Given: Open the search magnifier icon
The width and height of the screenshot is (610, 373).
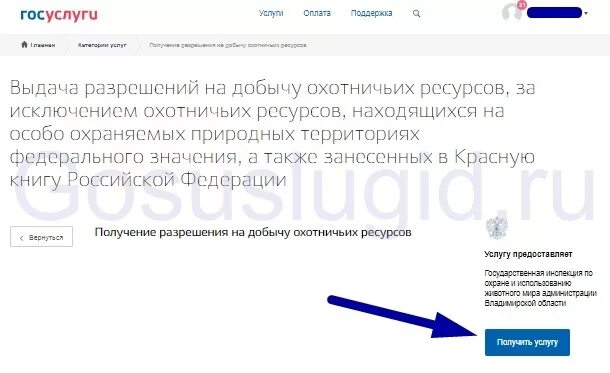Looking at the screenshot, I should click(x=416, y=14).
